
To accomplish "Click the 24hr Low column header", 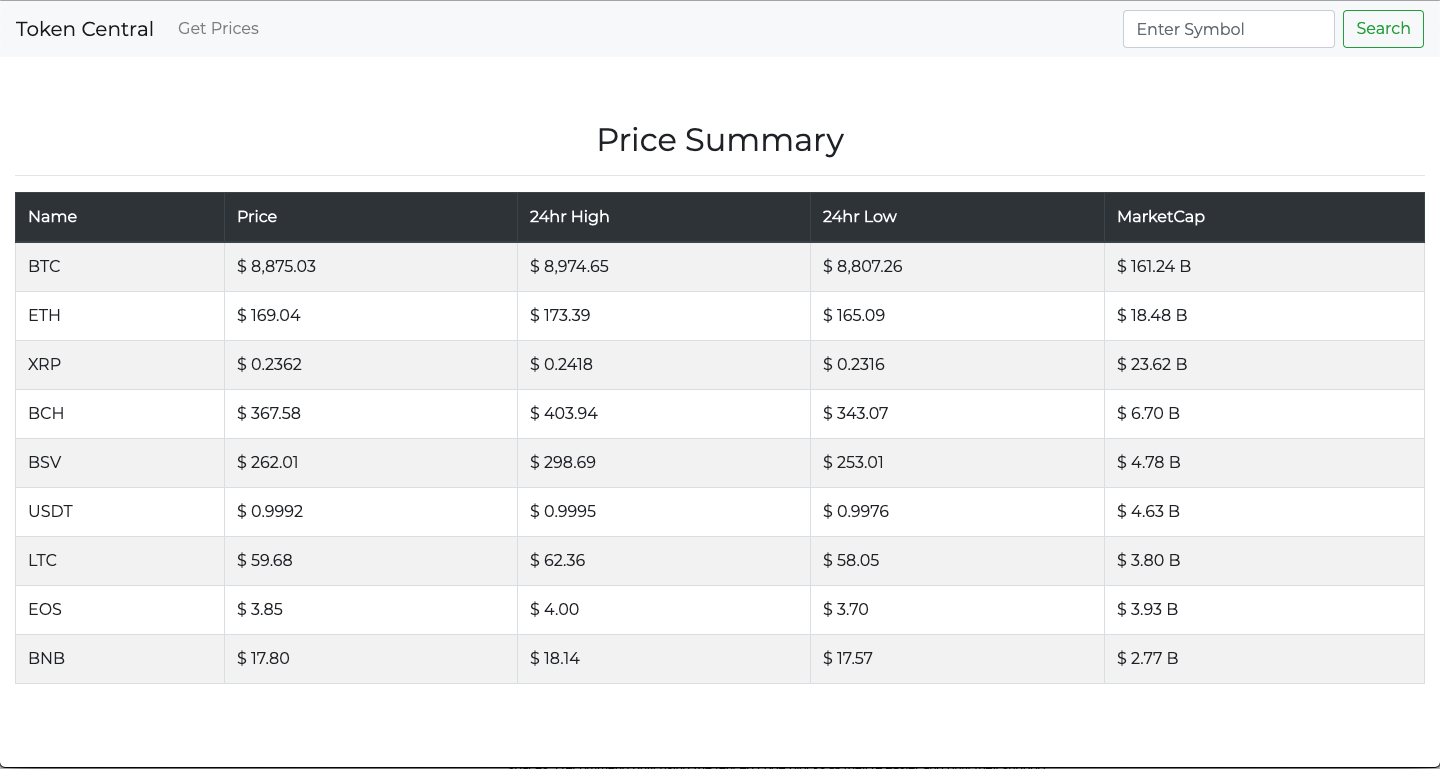I will click(x=859, y=217).
